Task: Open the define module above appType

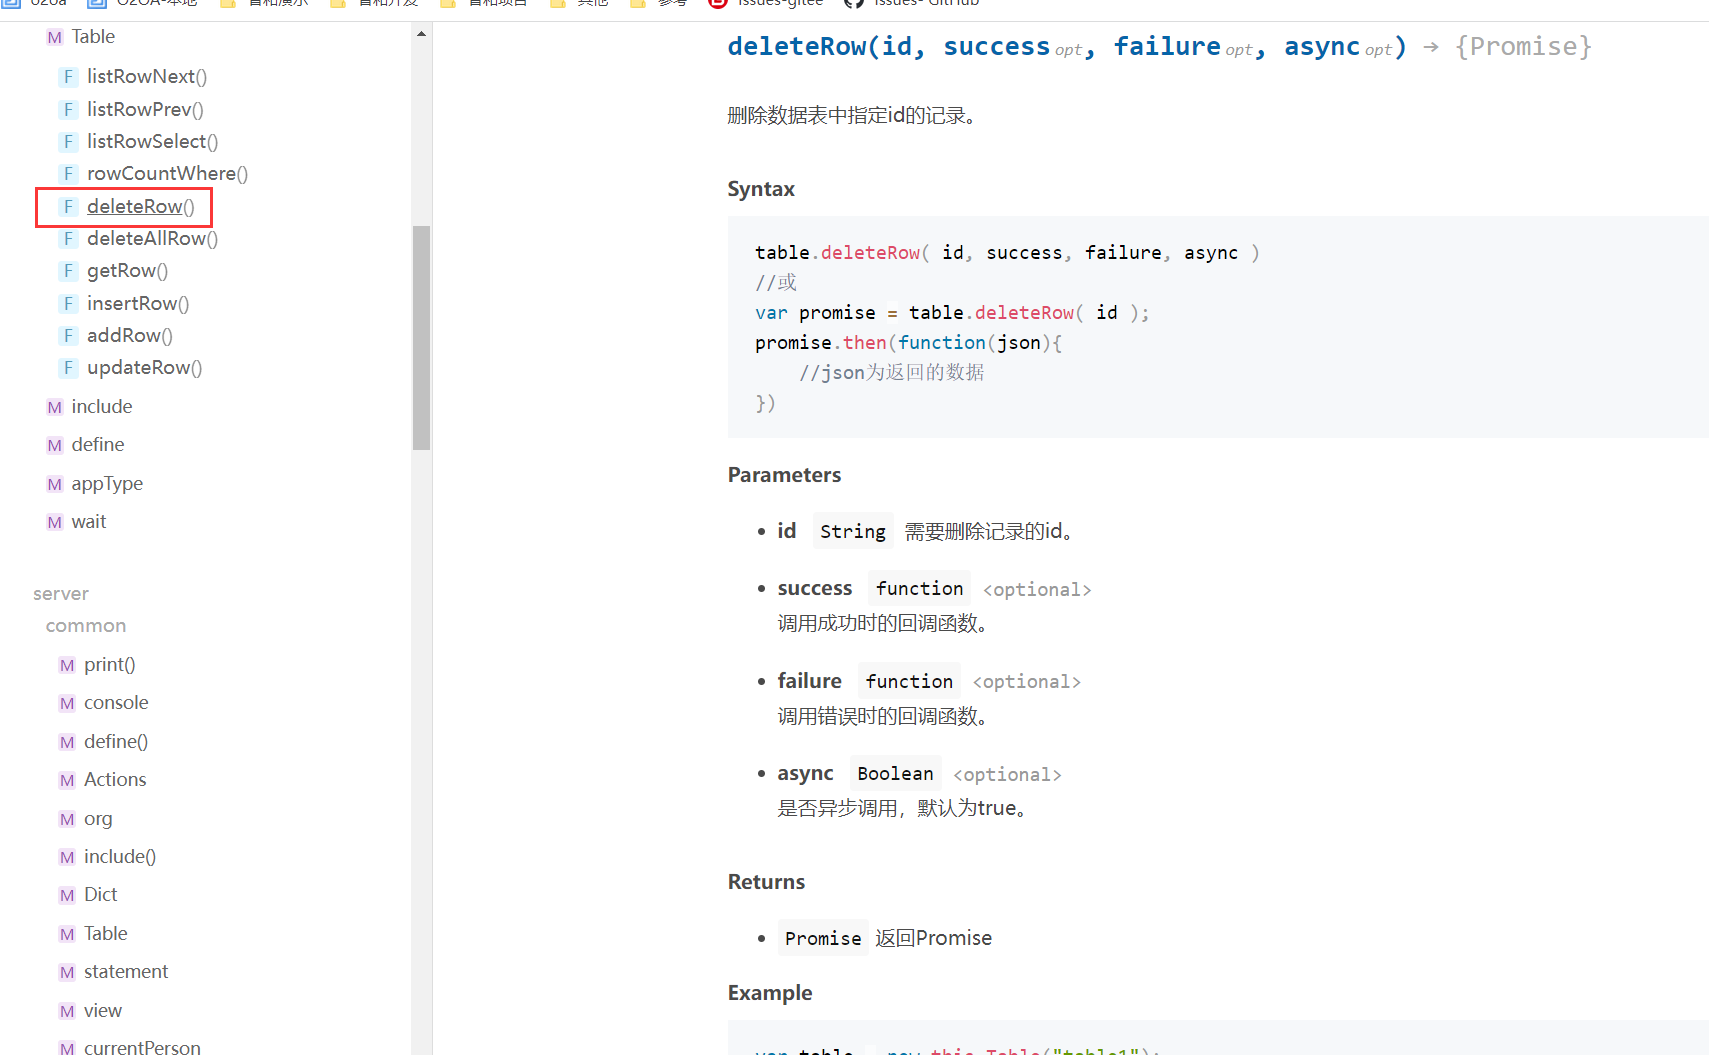Action: tap(98, 445)
